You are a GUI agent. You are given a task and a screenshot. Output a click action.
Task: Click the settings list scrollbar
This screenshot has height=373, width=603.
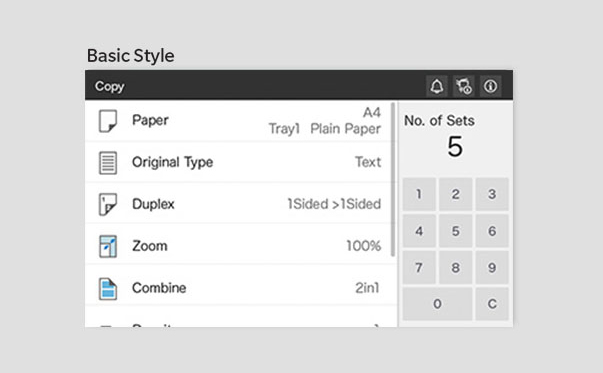393,180
